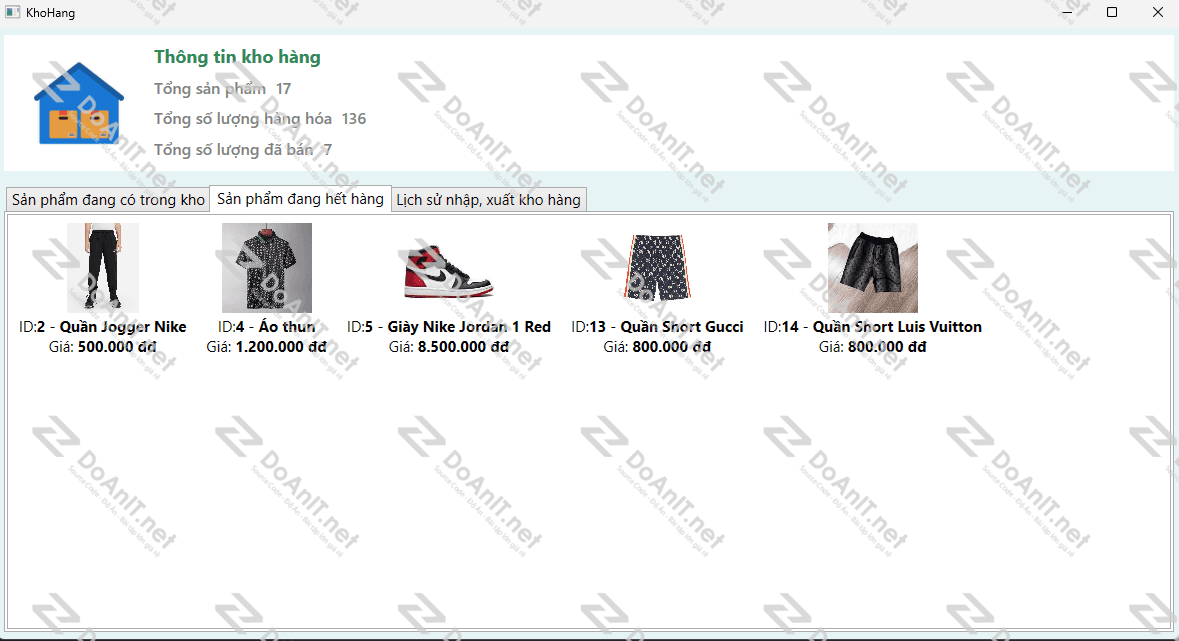Close the KhoHang window
The width and height of the screenshot is (1179, 641).
point(1158,12)
